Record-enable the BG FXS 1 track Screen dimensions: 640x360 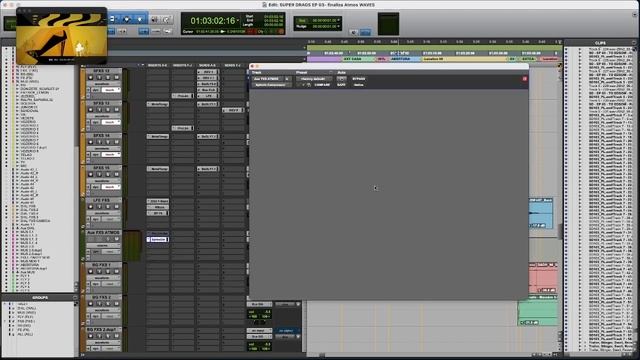coord(91,271)
